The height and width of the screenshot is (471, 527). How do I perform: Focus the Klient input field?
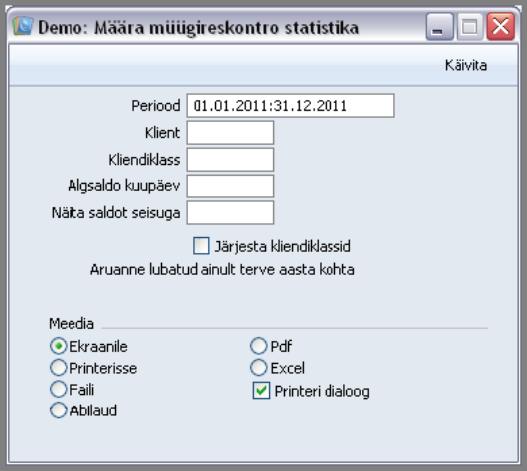[x=231, y=133]
